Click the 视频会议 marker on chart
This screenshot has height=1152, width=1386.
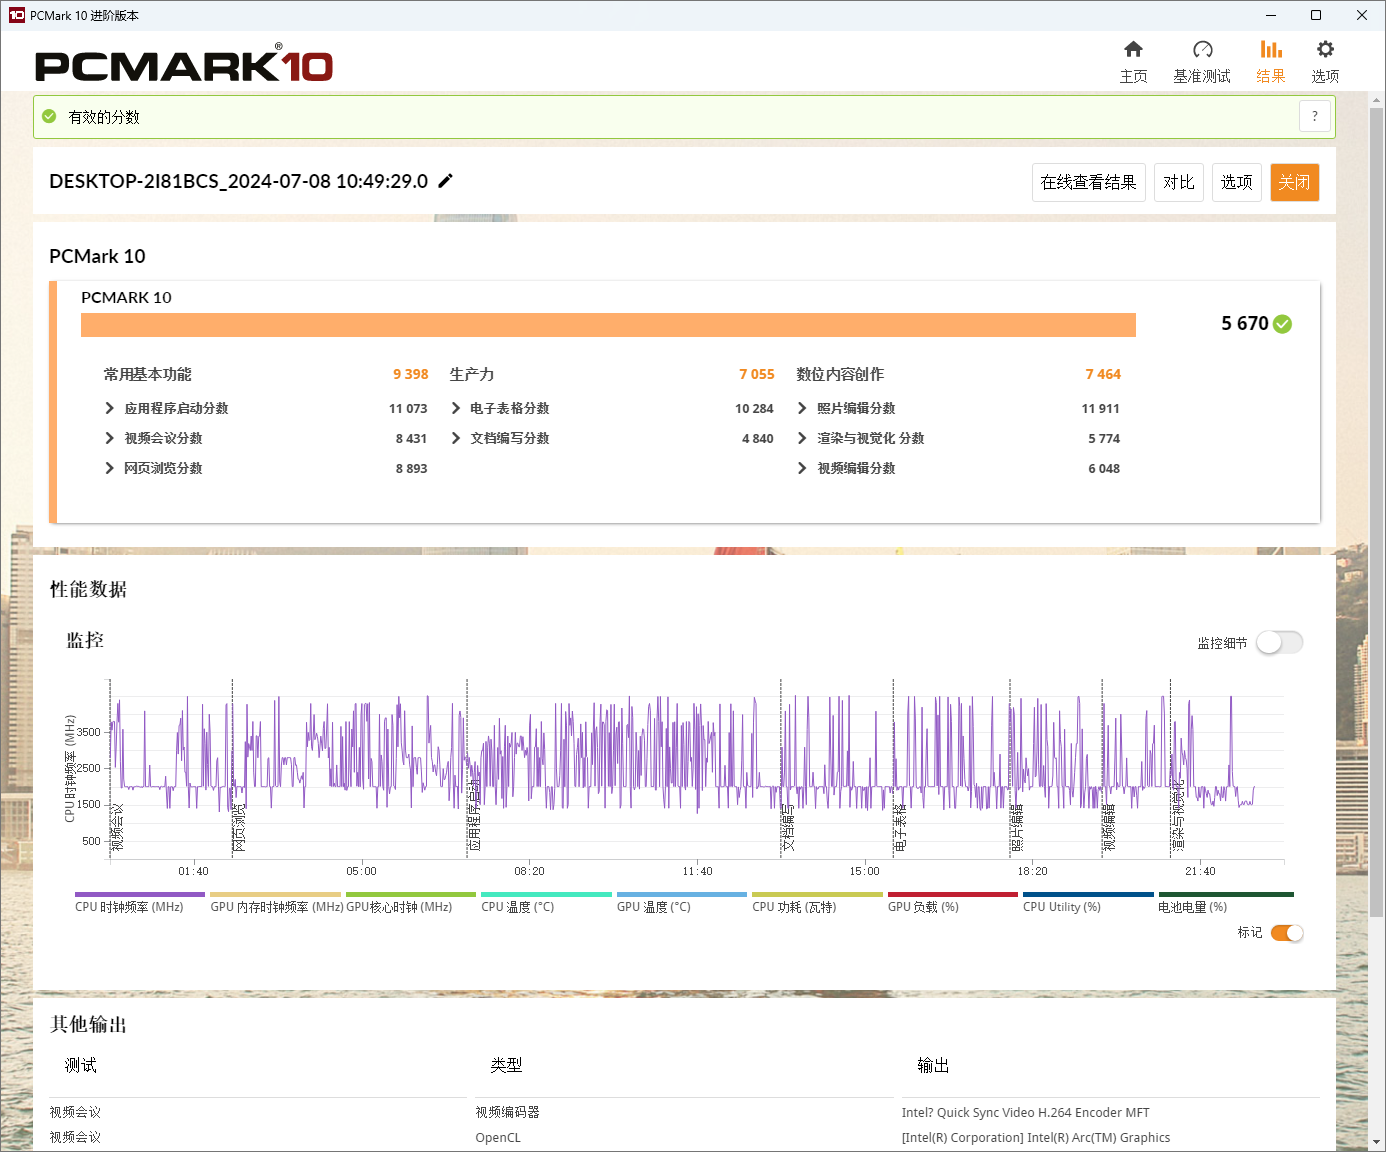(x=118, y=827)
